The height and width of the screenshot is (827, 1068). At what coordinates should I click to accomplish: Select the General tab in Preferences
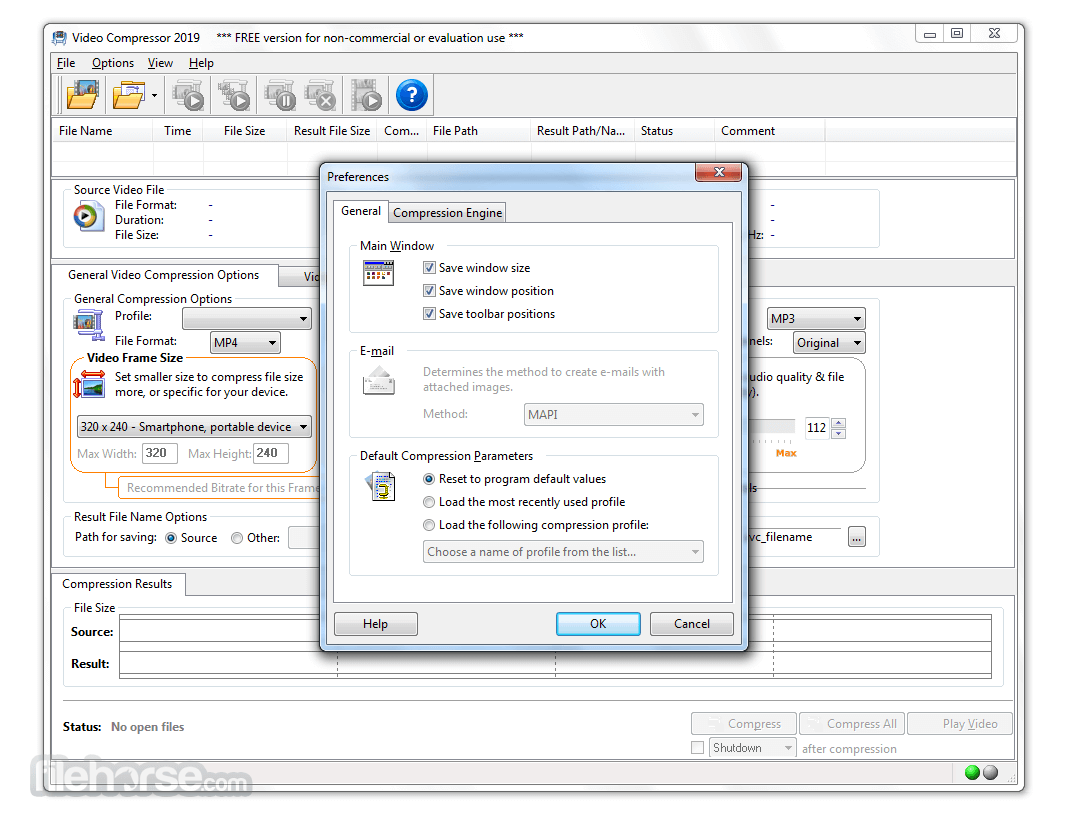pos(360,211)
